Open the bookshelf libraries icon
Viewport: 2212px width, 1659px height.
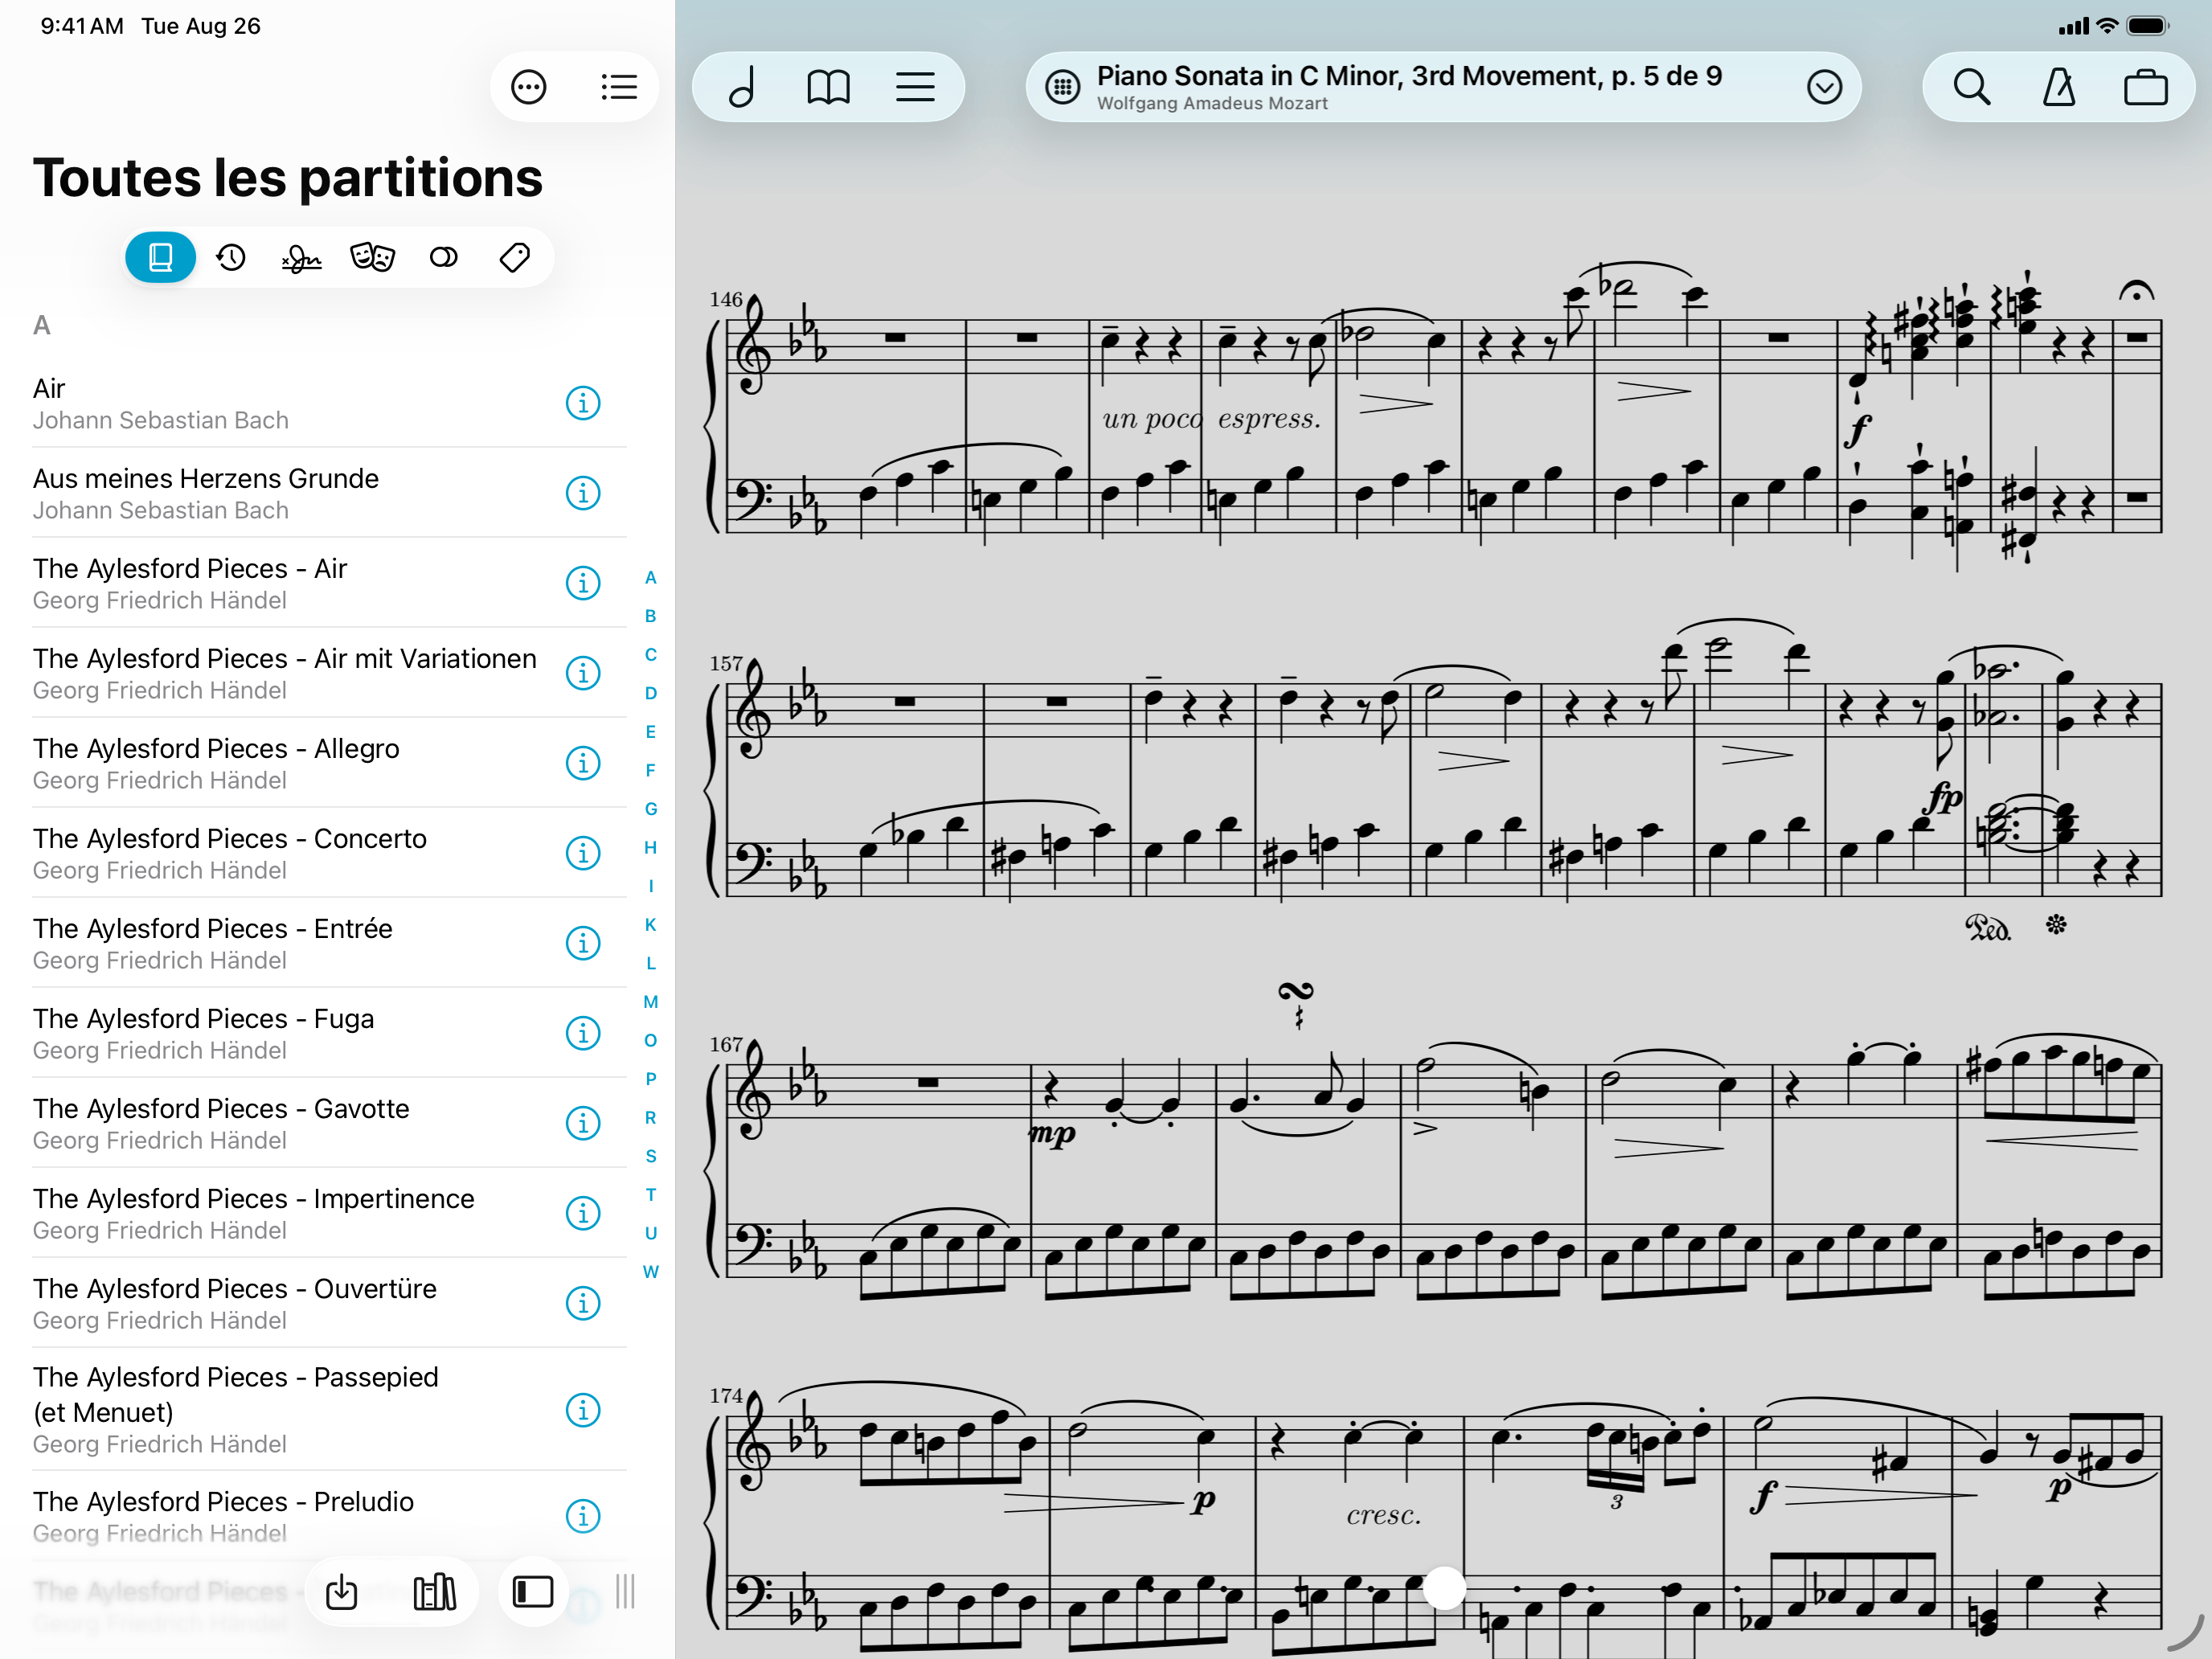click(x=434, y=1591)
